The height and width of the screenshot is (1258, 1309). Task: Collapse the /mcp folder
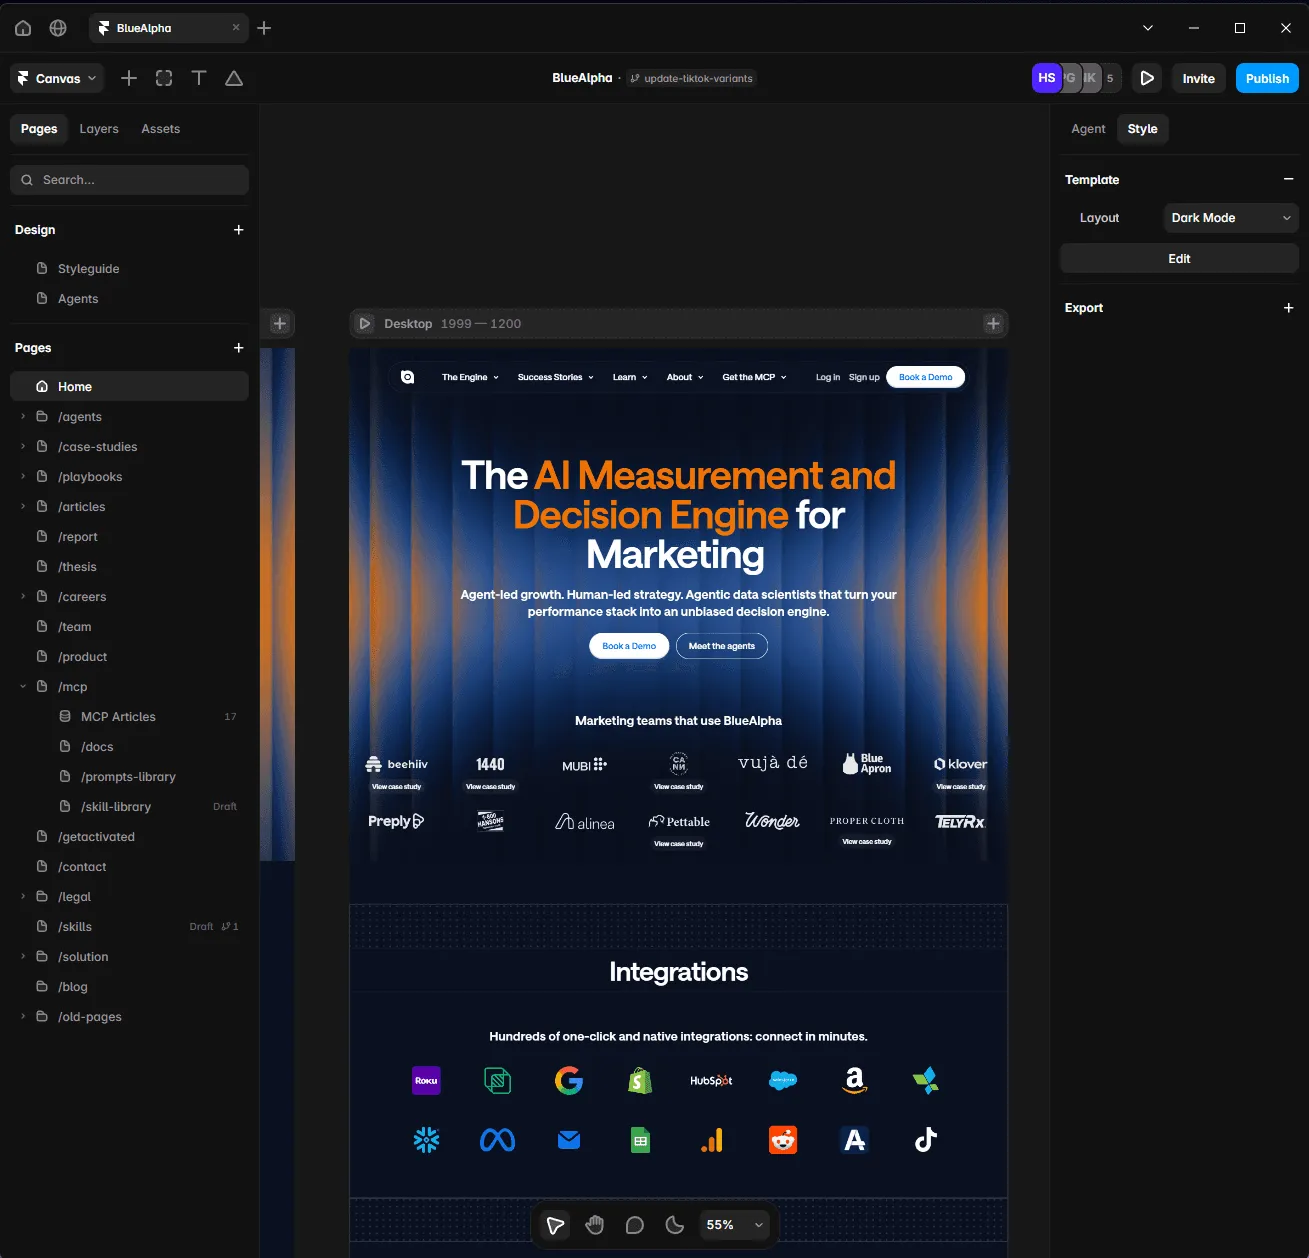pos(23,687)
